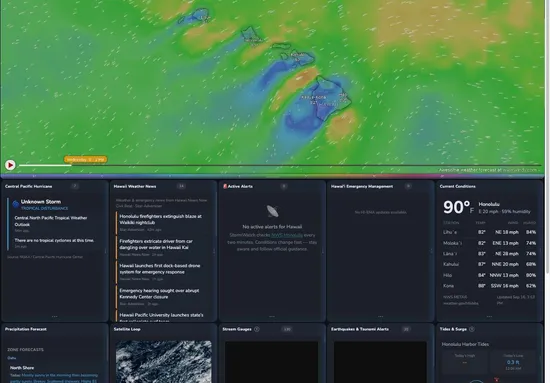The image size is (550, 383).
Task: Click the Oahu link under Zone Forecasts
Action: coord(12,358)
